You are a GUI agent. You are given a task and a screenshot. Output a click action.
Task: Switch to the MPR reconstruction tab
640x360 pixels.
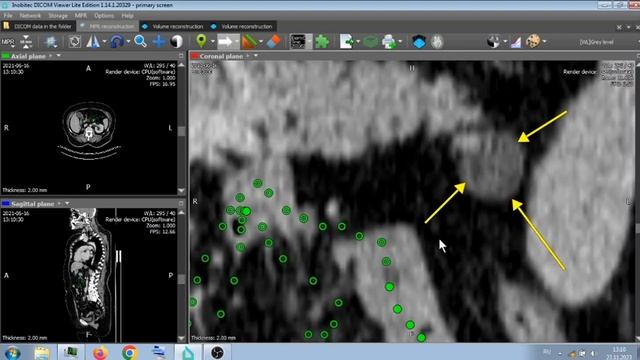click(107, 26)
